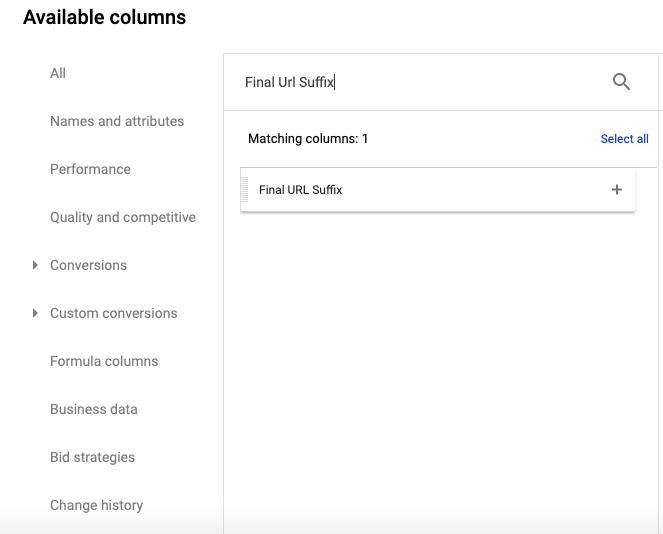Open Business data category
The image size is (663, 534).
pyautogui.click(x=94, y=409)
